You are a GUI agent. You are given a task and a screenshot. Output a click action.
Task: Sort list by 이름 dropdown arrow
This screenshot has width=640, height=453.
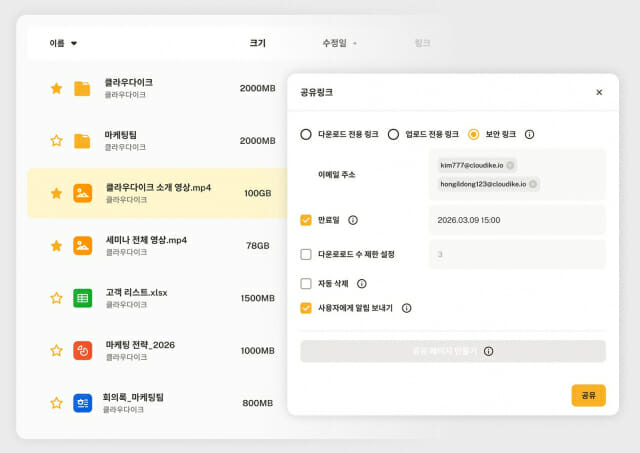click(74, 43)
